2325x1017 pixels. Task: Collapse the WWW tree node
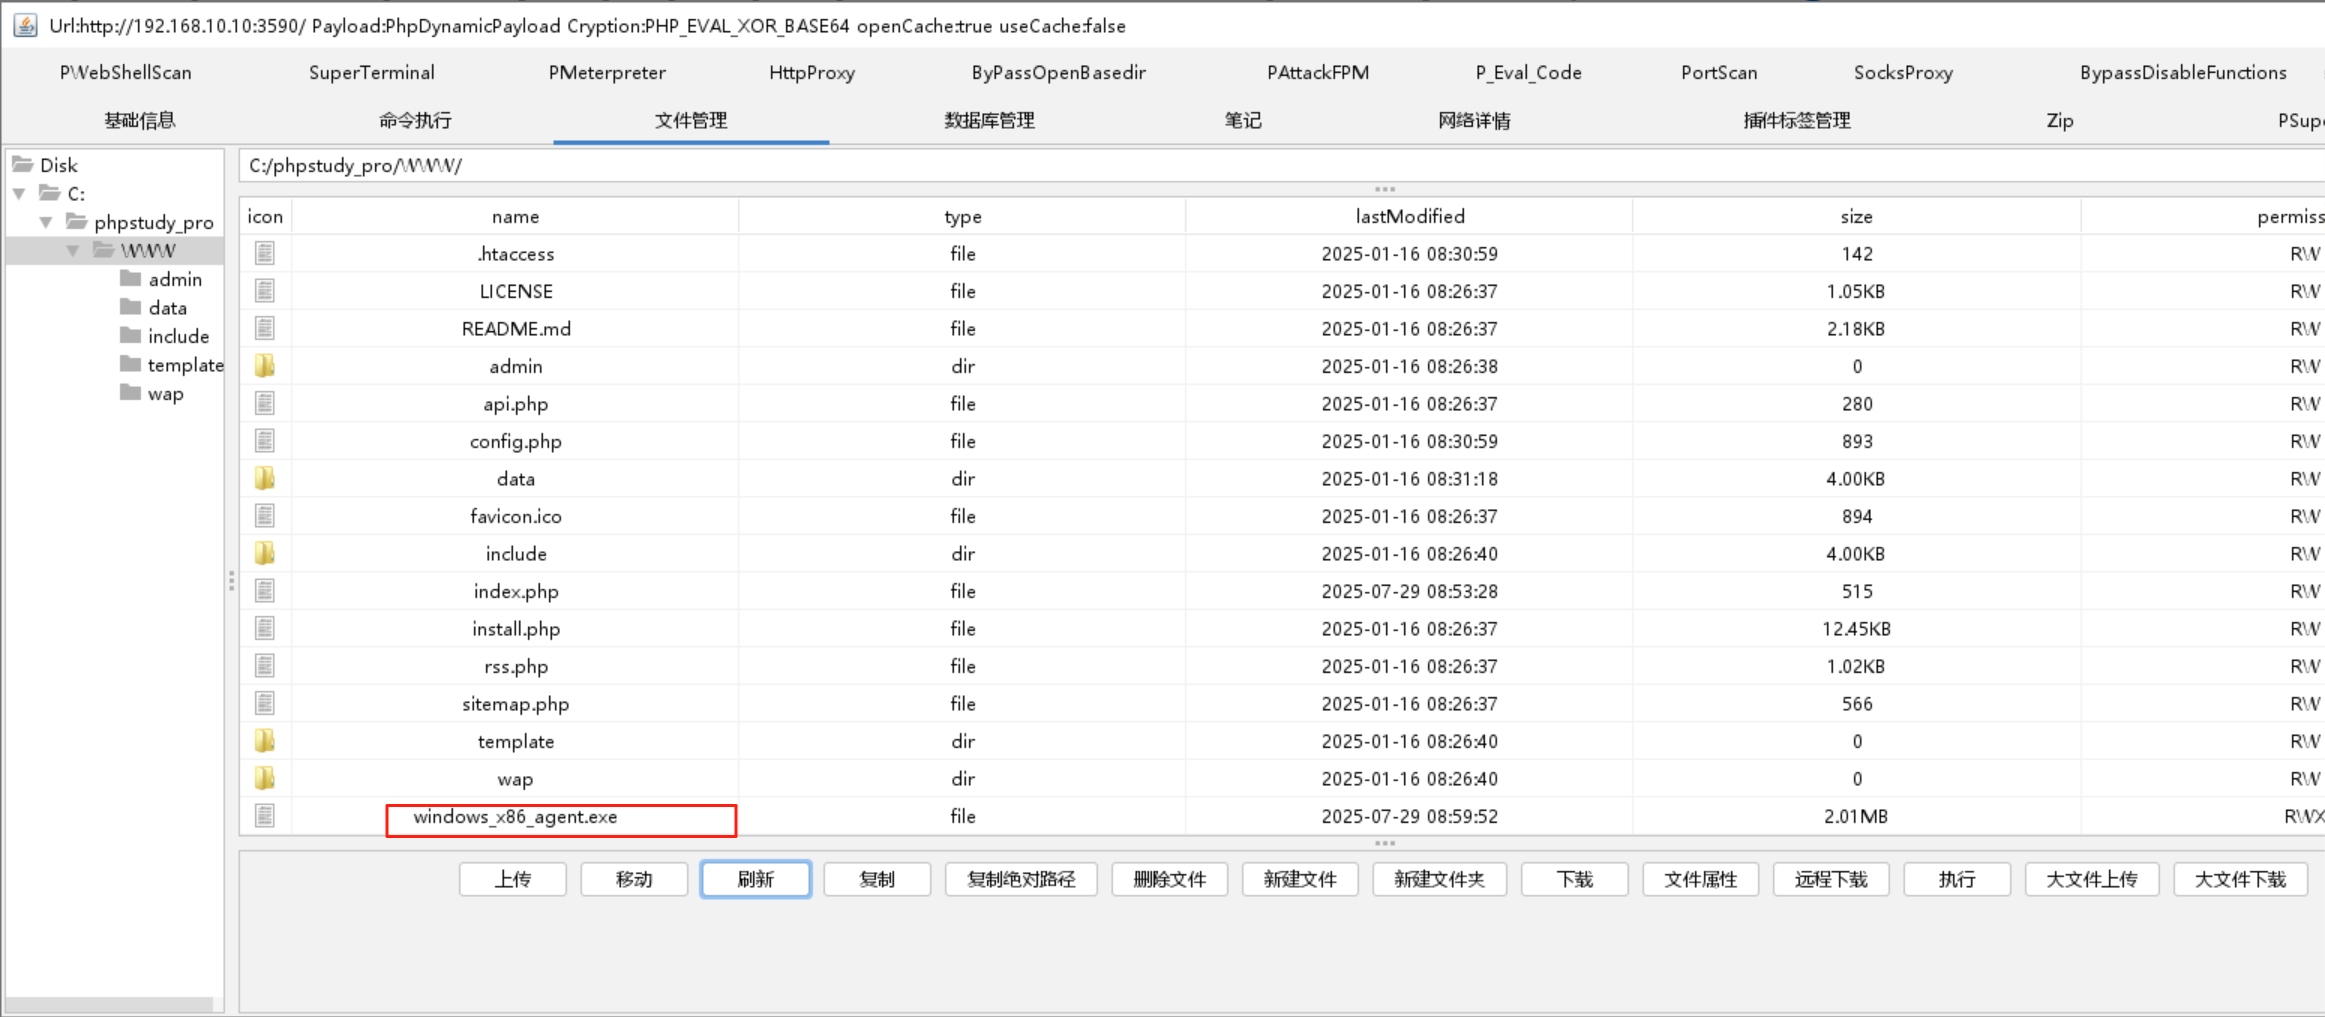click(73, 250)
